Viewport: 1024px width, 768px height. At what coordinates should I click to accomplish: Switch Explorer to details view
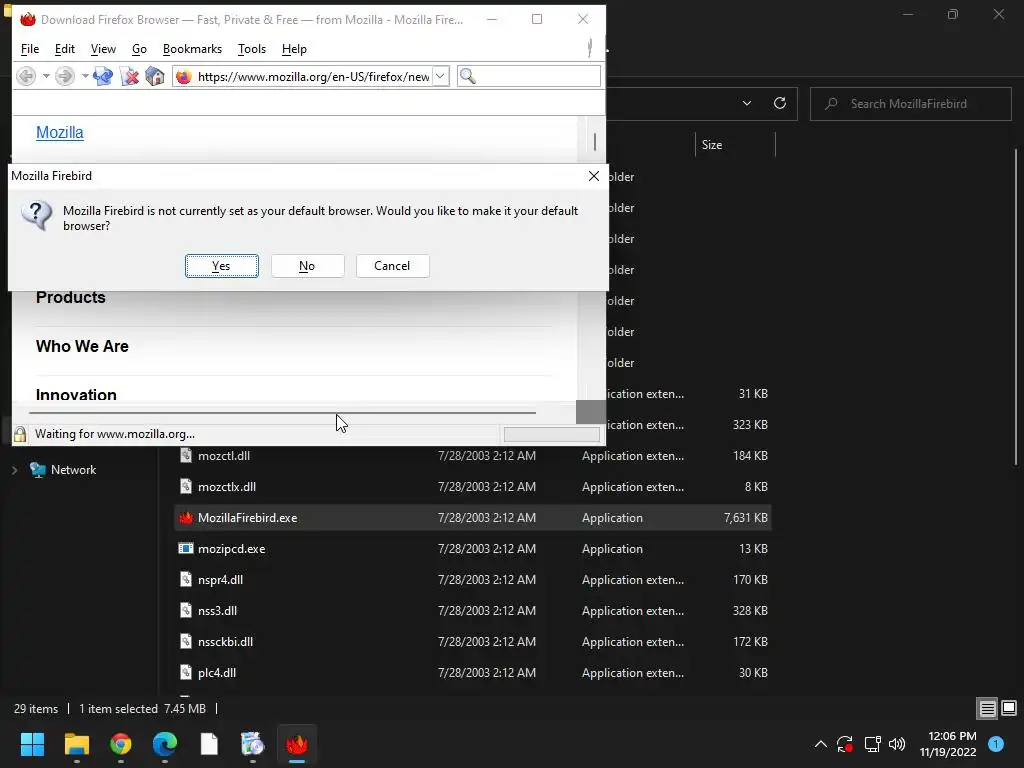[x=987, y=709]
